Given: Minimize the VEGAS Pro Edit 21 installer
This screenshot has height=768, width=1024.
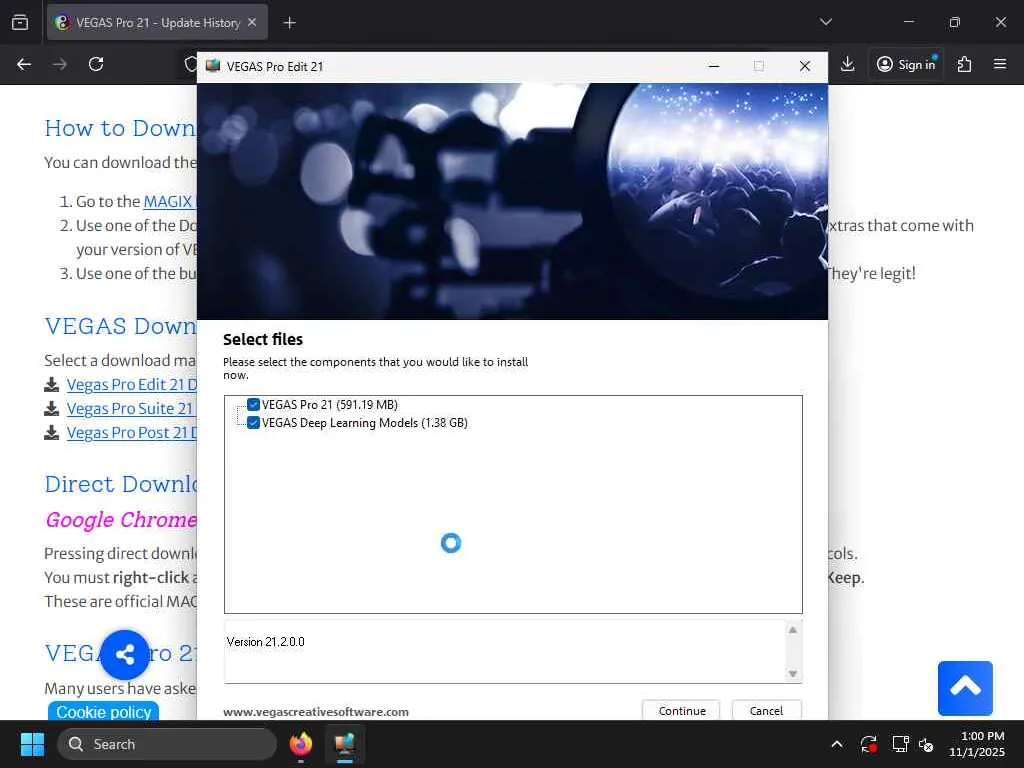Looking at the screenshot, I should coord(714,66).
